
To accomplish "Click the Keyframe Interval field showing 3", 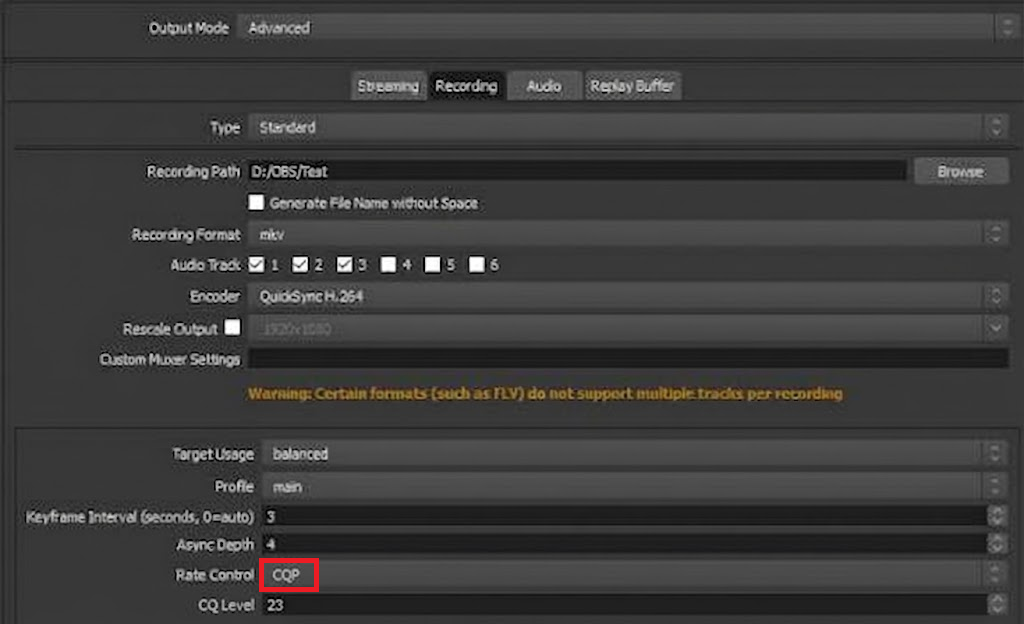I will tap(624, 516).
